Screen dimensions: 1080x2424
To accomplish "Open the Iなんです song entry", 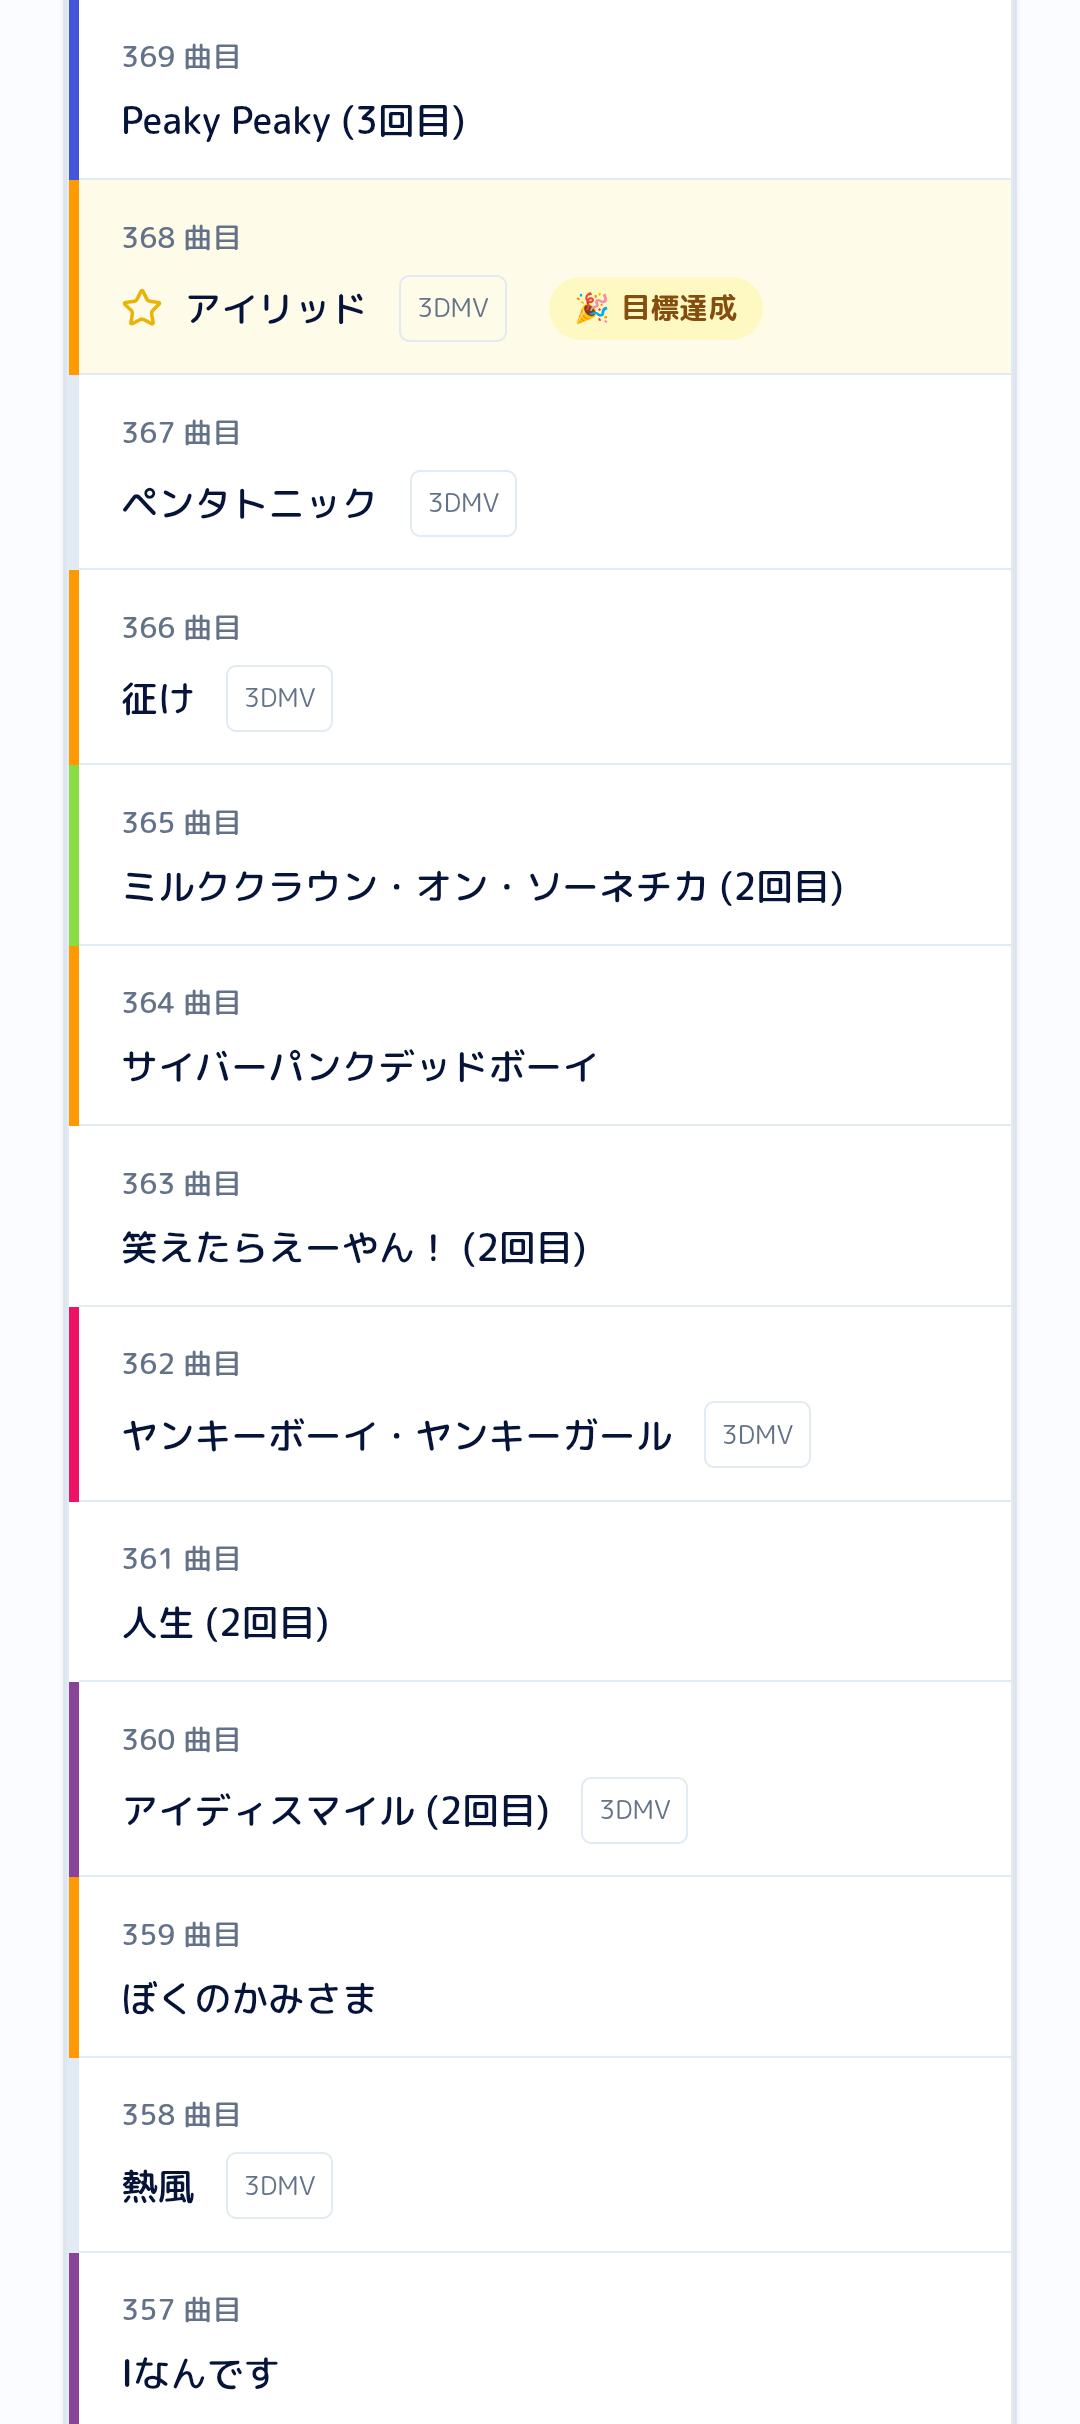I will click(200, 2374).
